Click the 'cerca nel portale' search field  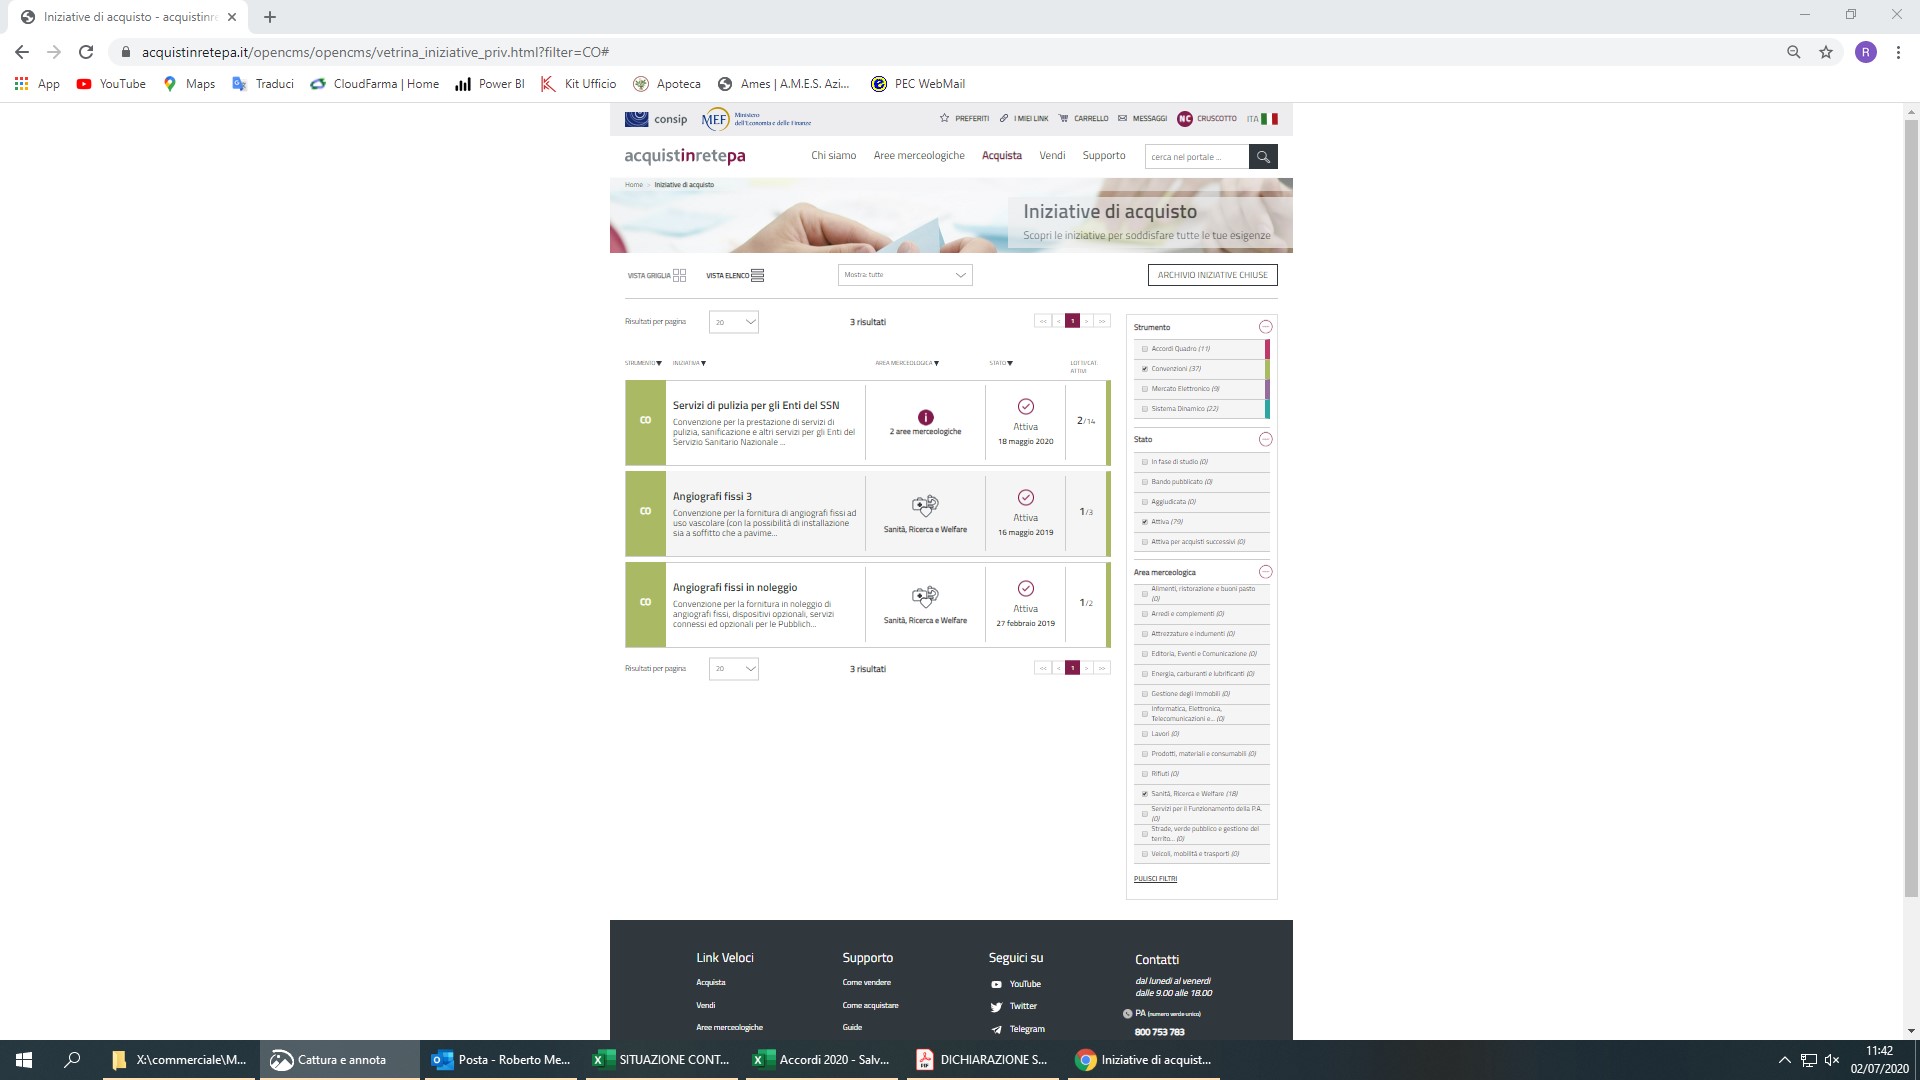(1195, 157)
